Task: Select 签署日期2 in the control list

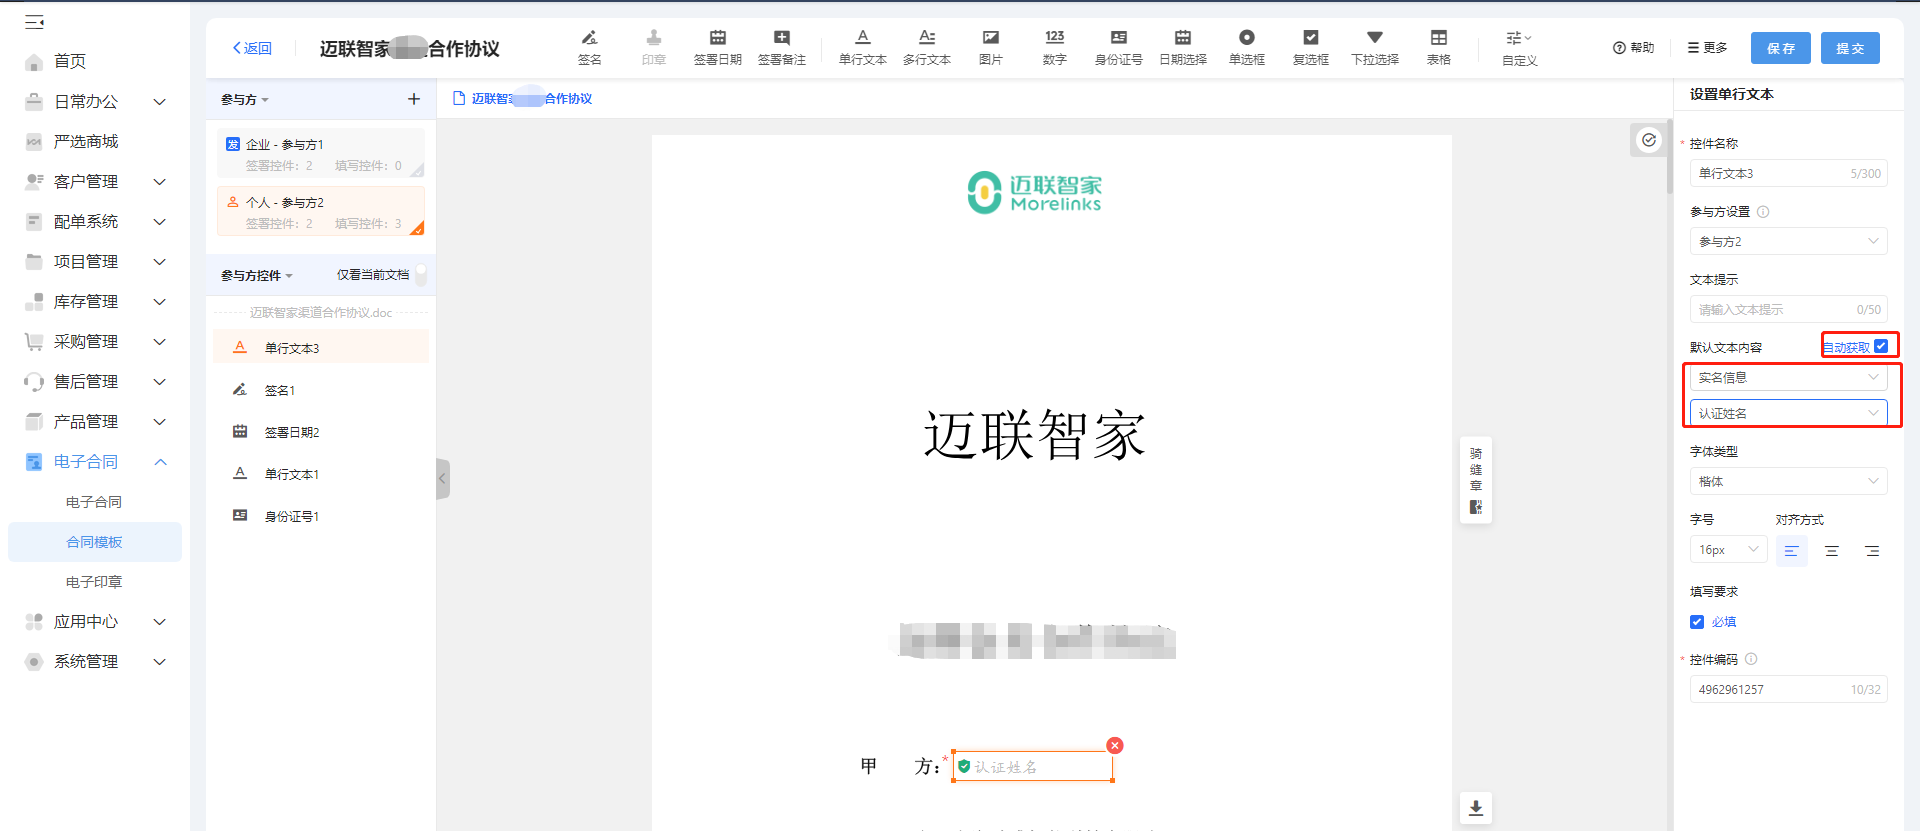Action: pyautogui.click(x=321, y=432)
